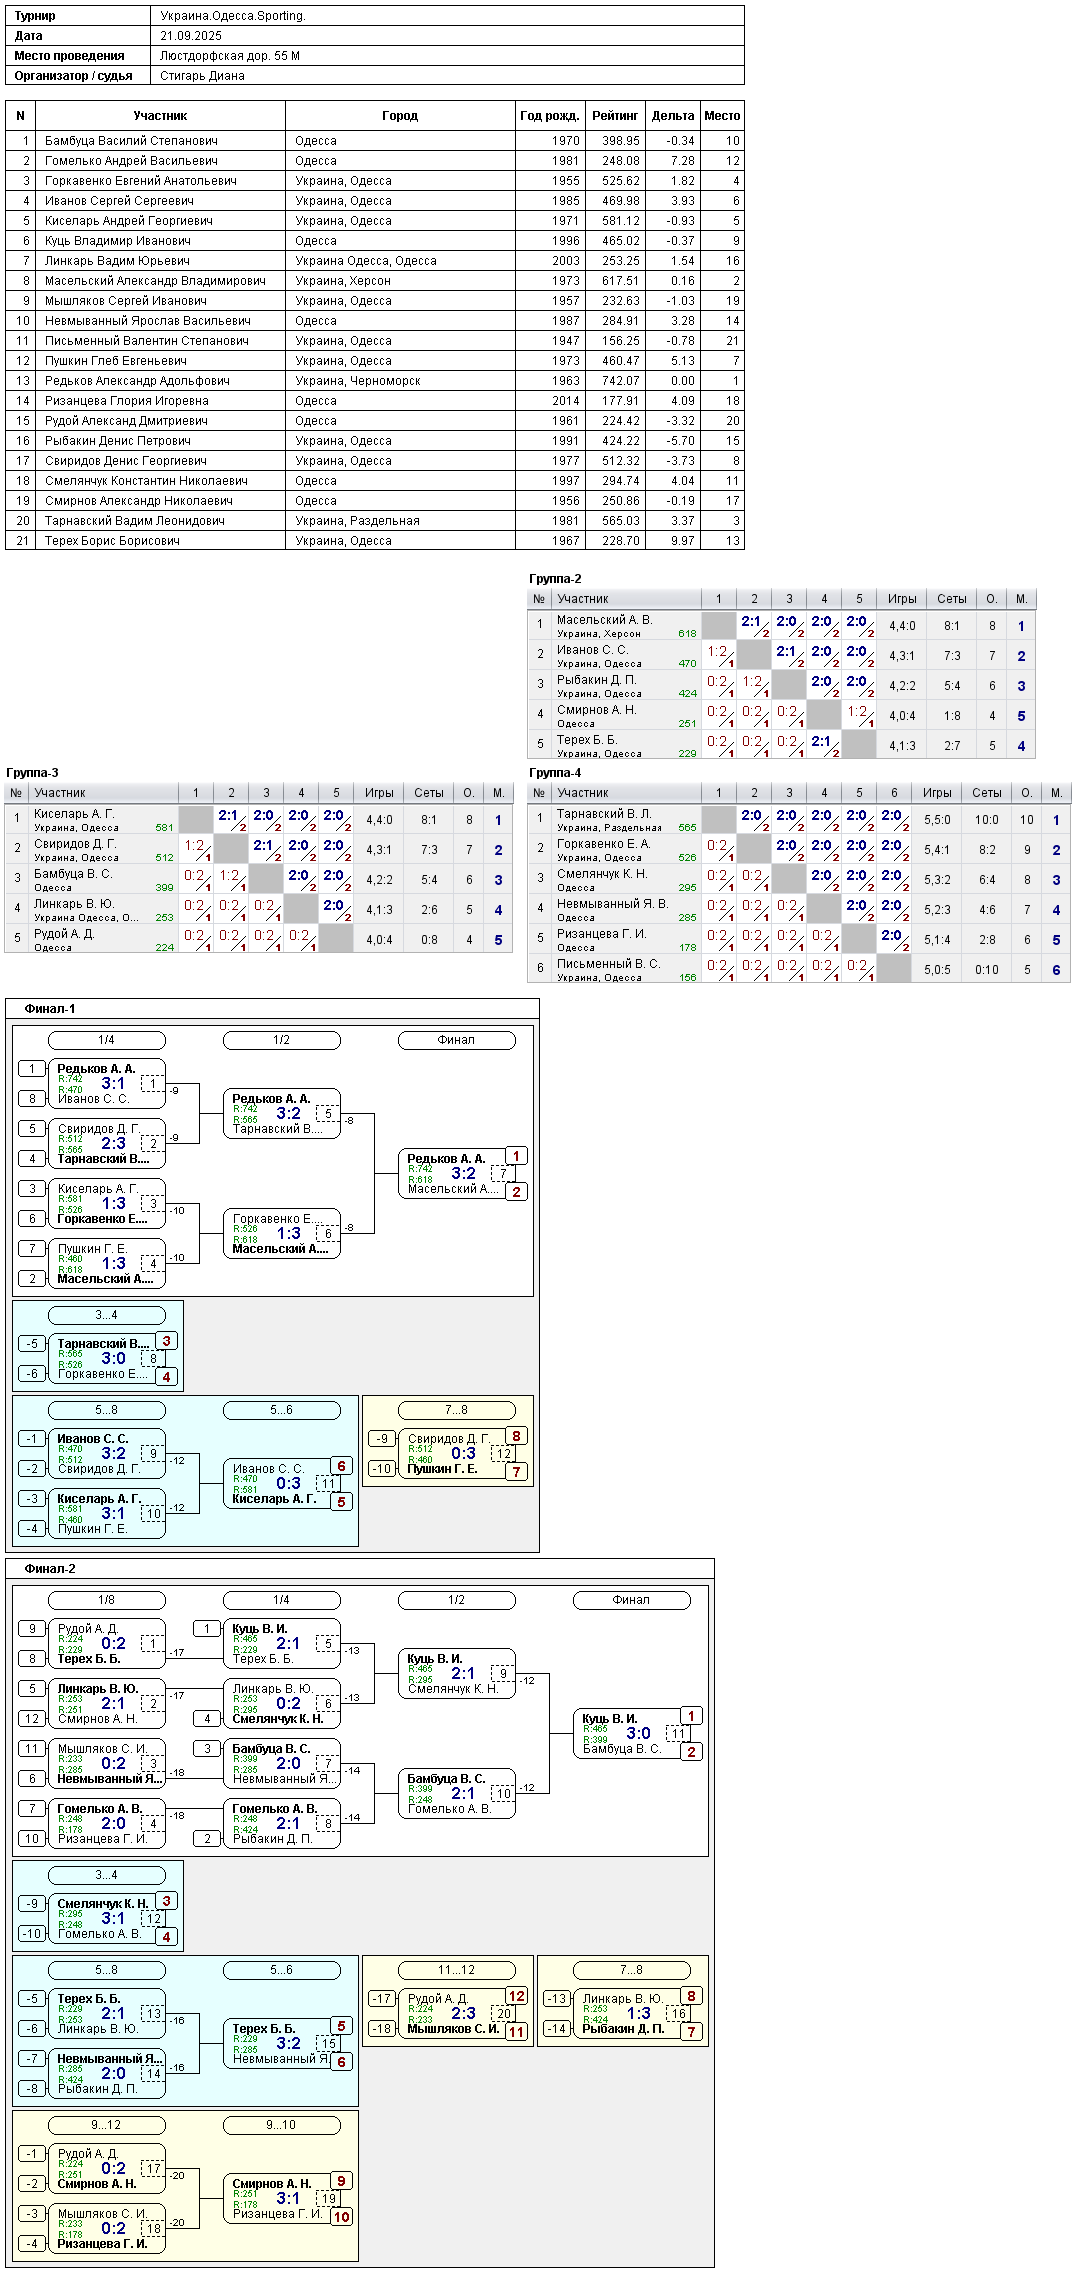
Task: Click participant Редьков Александр Адольфович in the table
Action: click(x=137, y=381)
